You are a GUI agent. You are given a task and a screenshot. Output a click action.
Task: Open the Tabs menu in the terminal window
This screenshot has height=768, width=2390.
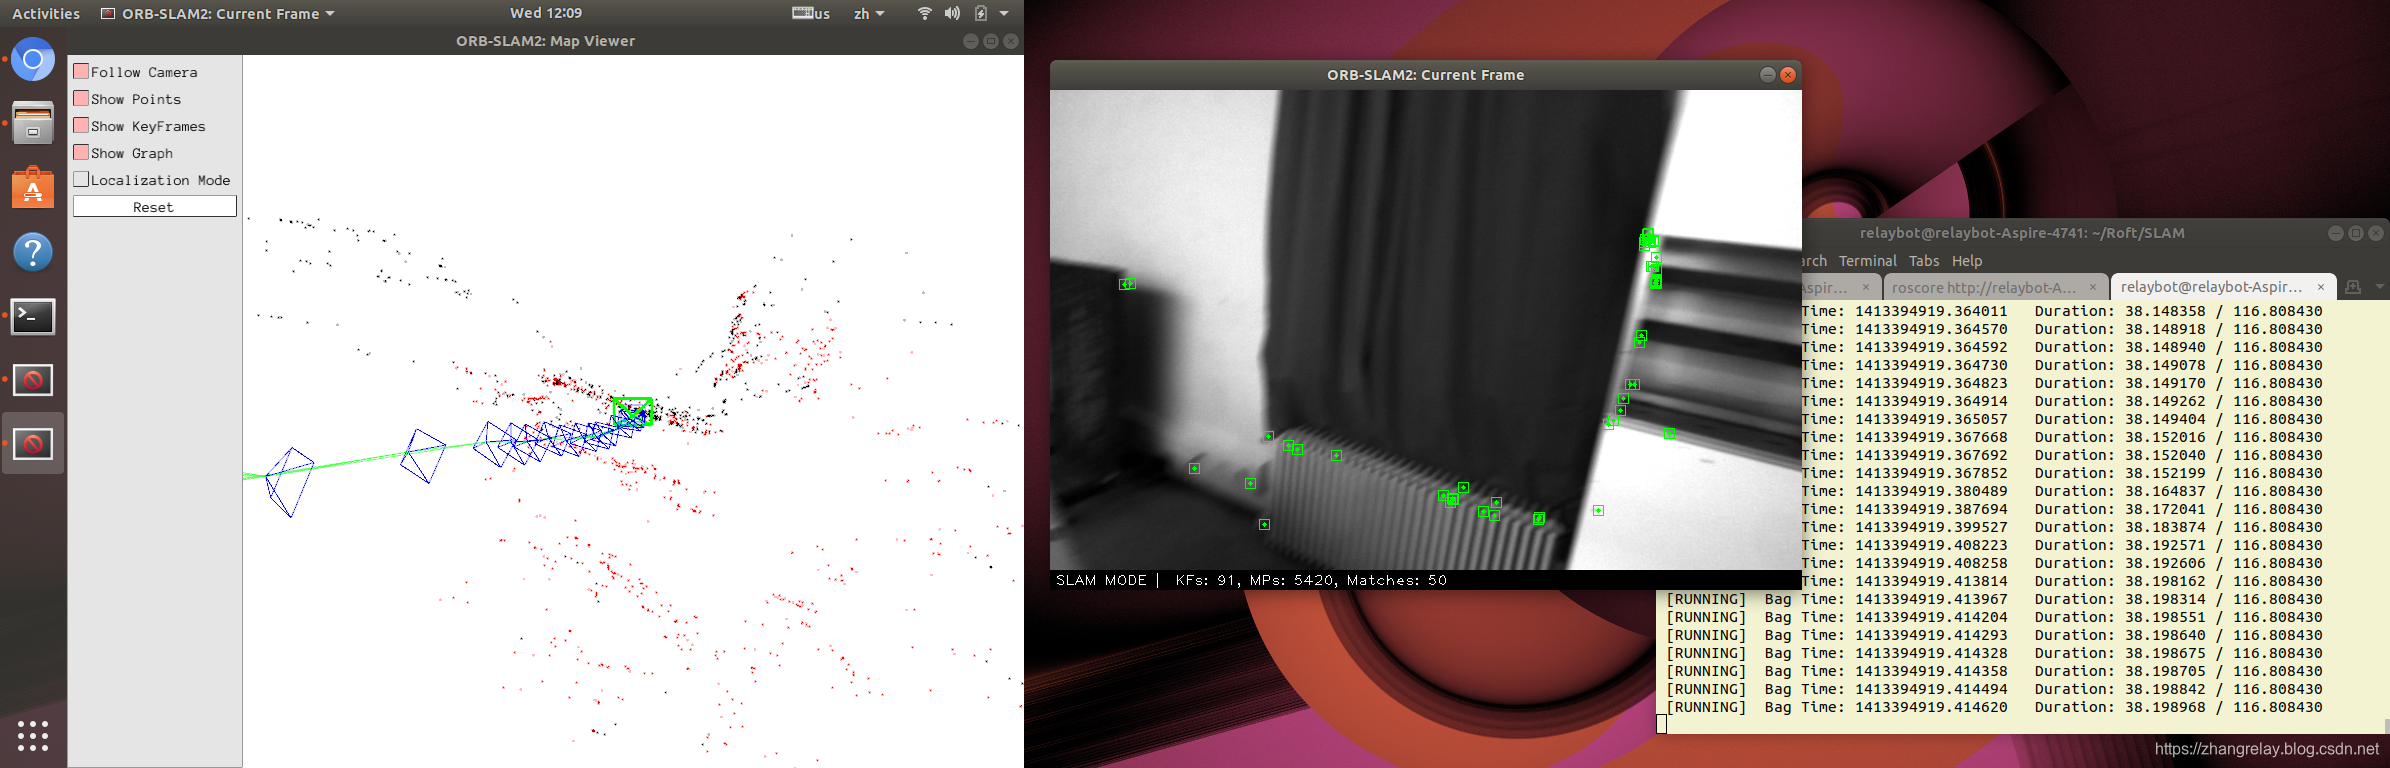point(1924,260)
